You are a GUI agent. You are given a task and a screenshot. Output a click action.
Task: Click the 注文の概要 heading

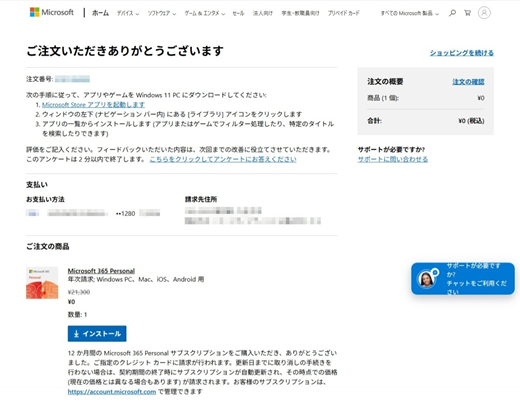point(385,82)
